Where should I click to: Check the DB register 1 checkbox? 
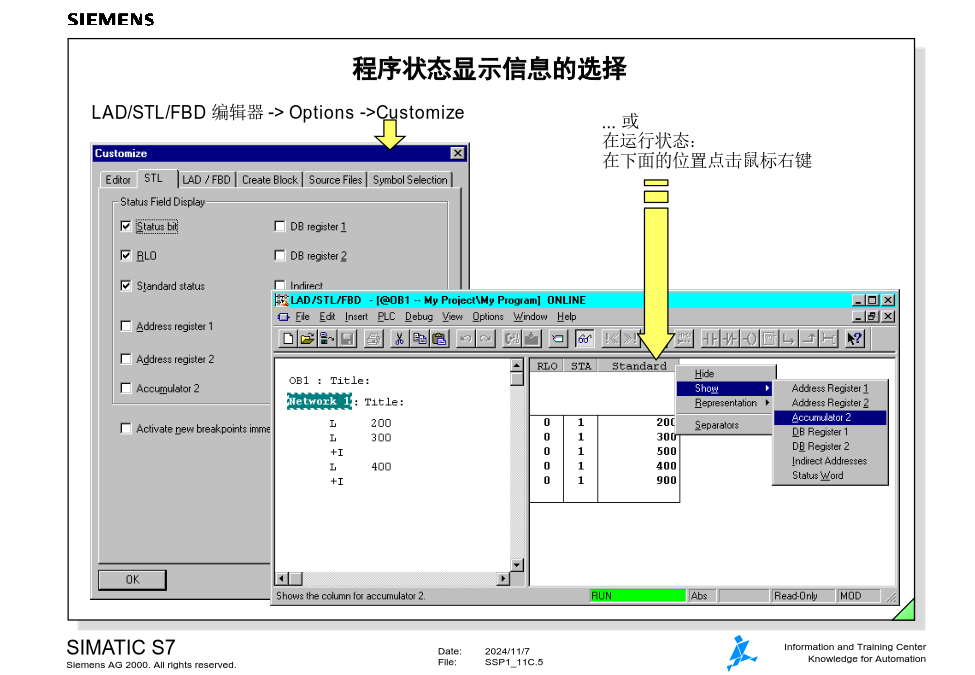tap(280, 226)
